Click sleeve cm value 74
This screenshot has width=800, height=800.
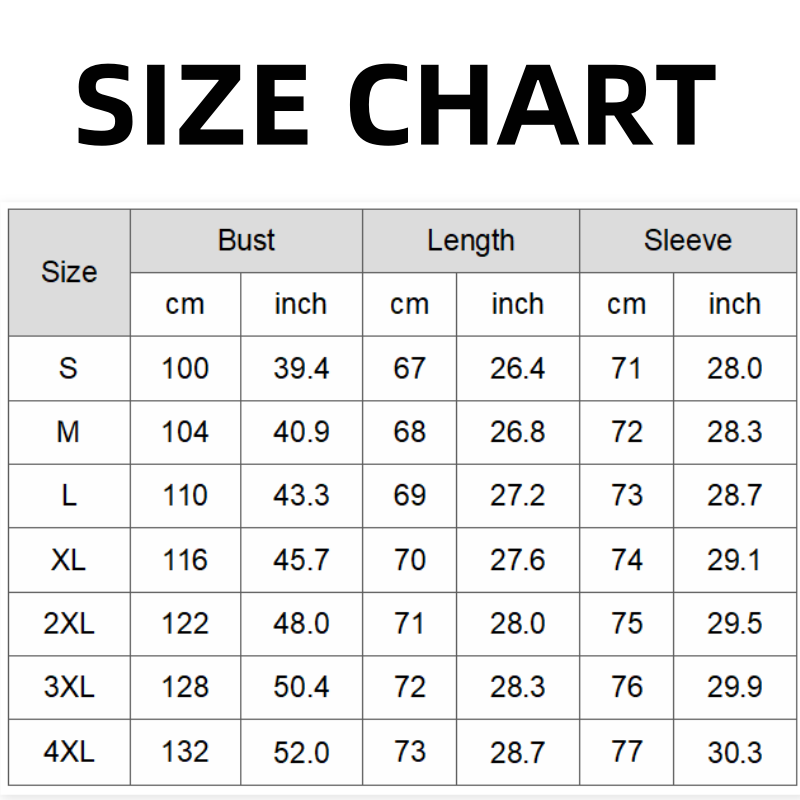[x=626, y=560]
